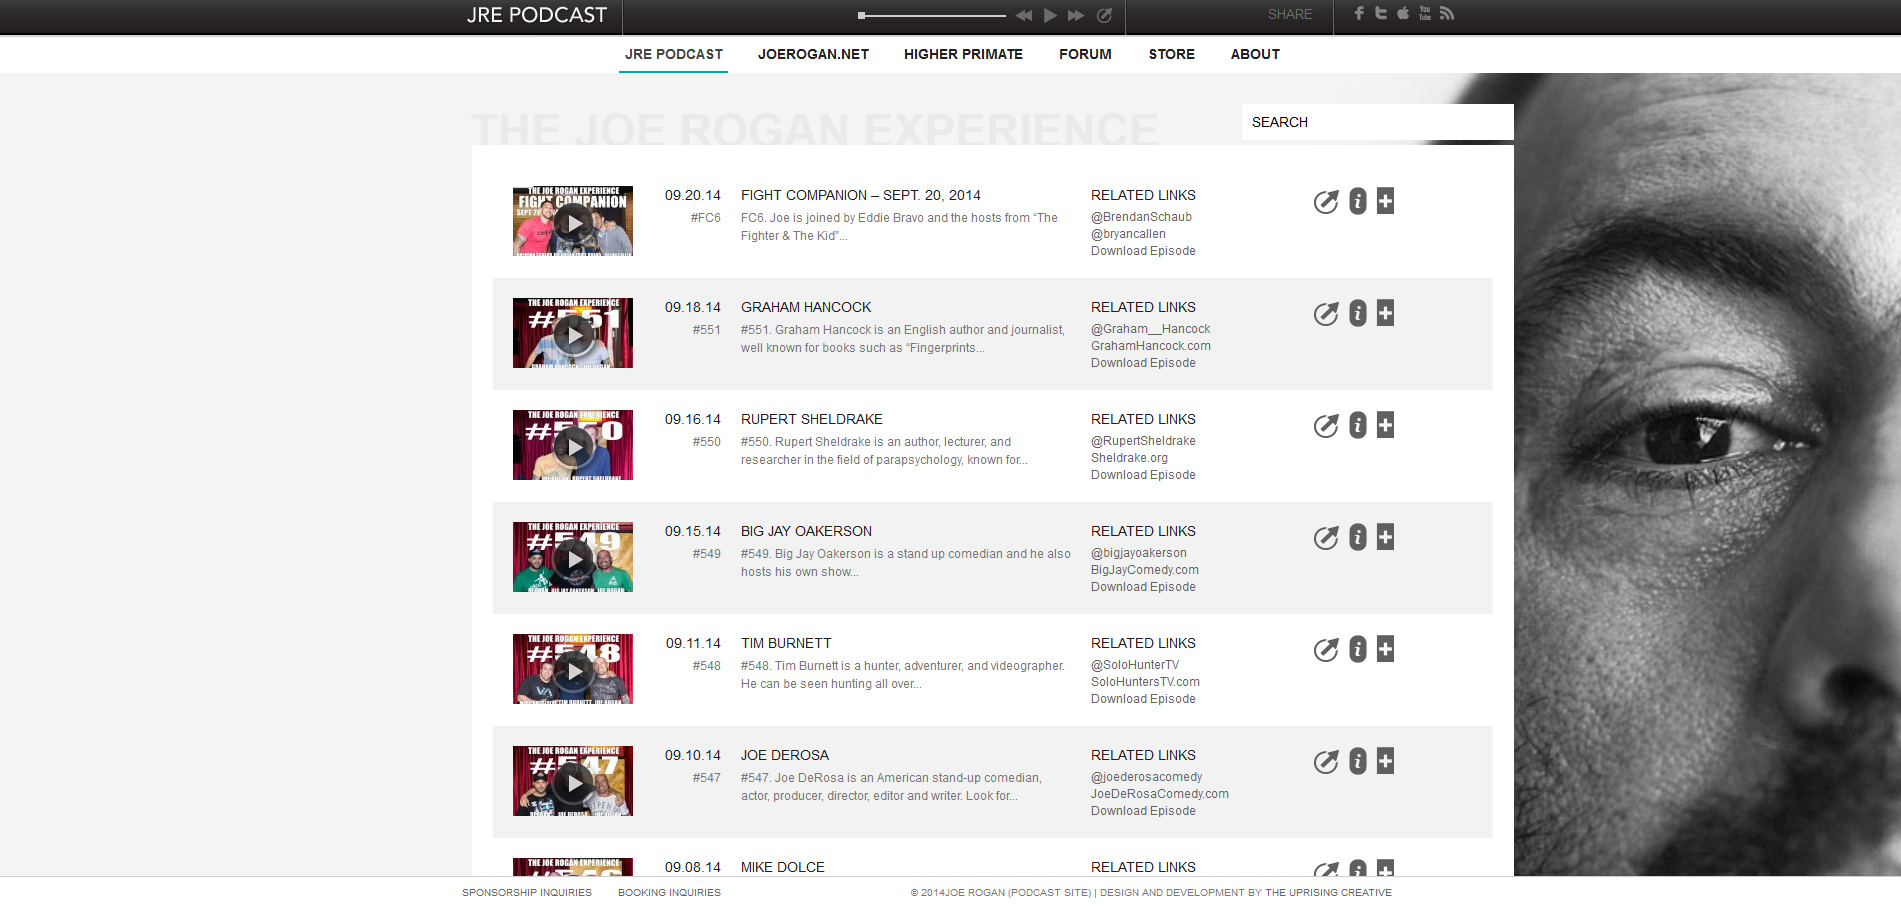Click the pop-out arrow icon for Rupert Sheldrake
The width and height of the screenshot is (1901, 907).
[x=1325, y=426]
